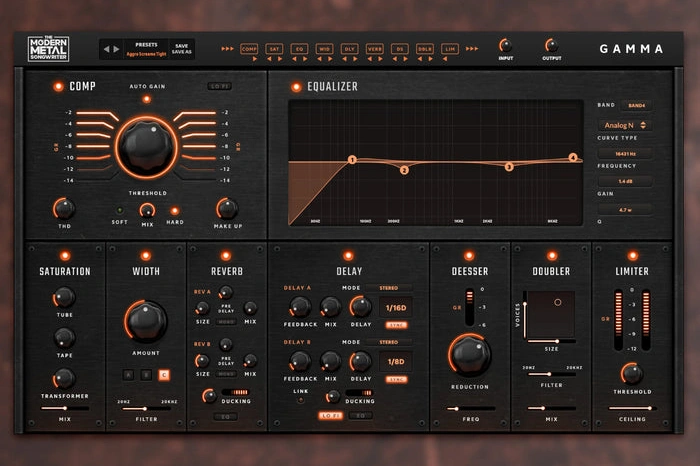Load the next preset with right arrow
The image size is (700, 466).
click(116, 49)
